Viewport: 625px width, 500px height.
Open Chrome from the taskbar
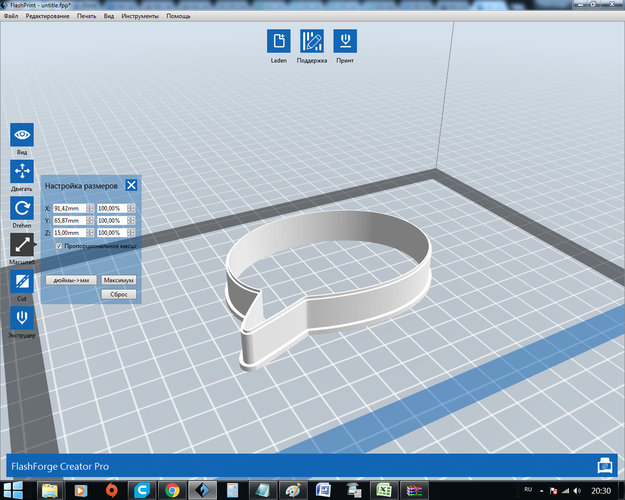click(x=172, y=490)
